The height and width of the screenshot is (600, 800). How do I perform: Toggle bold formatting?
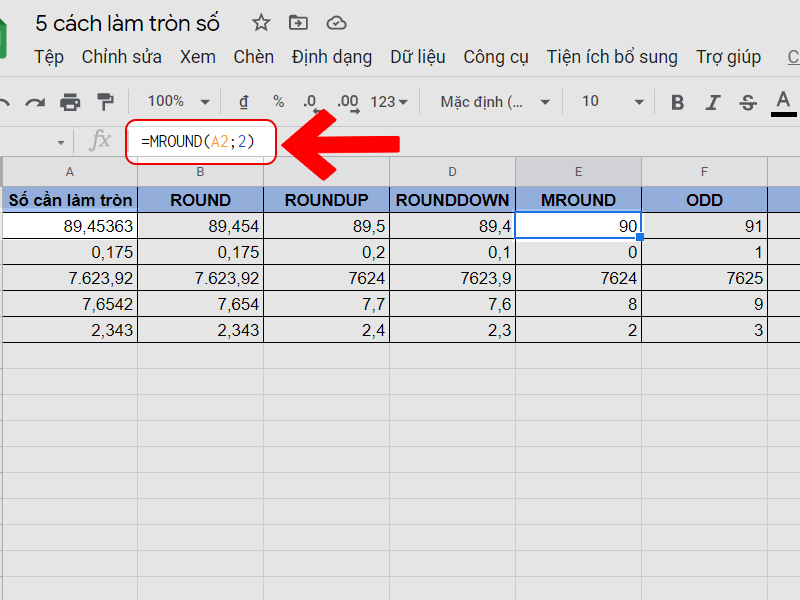pos(678,102)
